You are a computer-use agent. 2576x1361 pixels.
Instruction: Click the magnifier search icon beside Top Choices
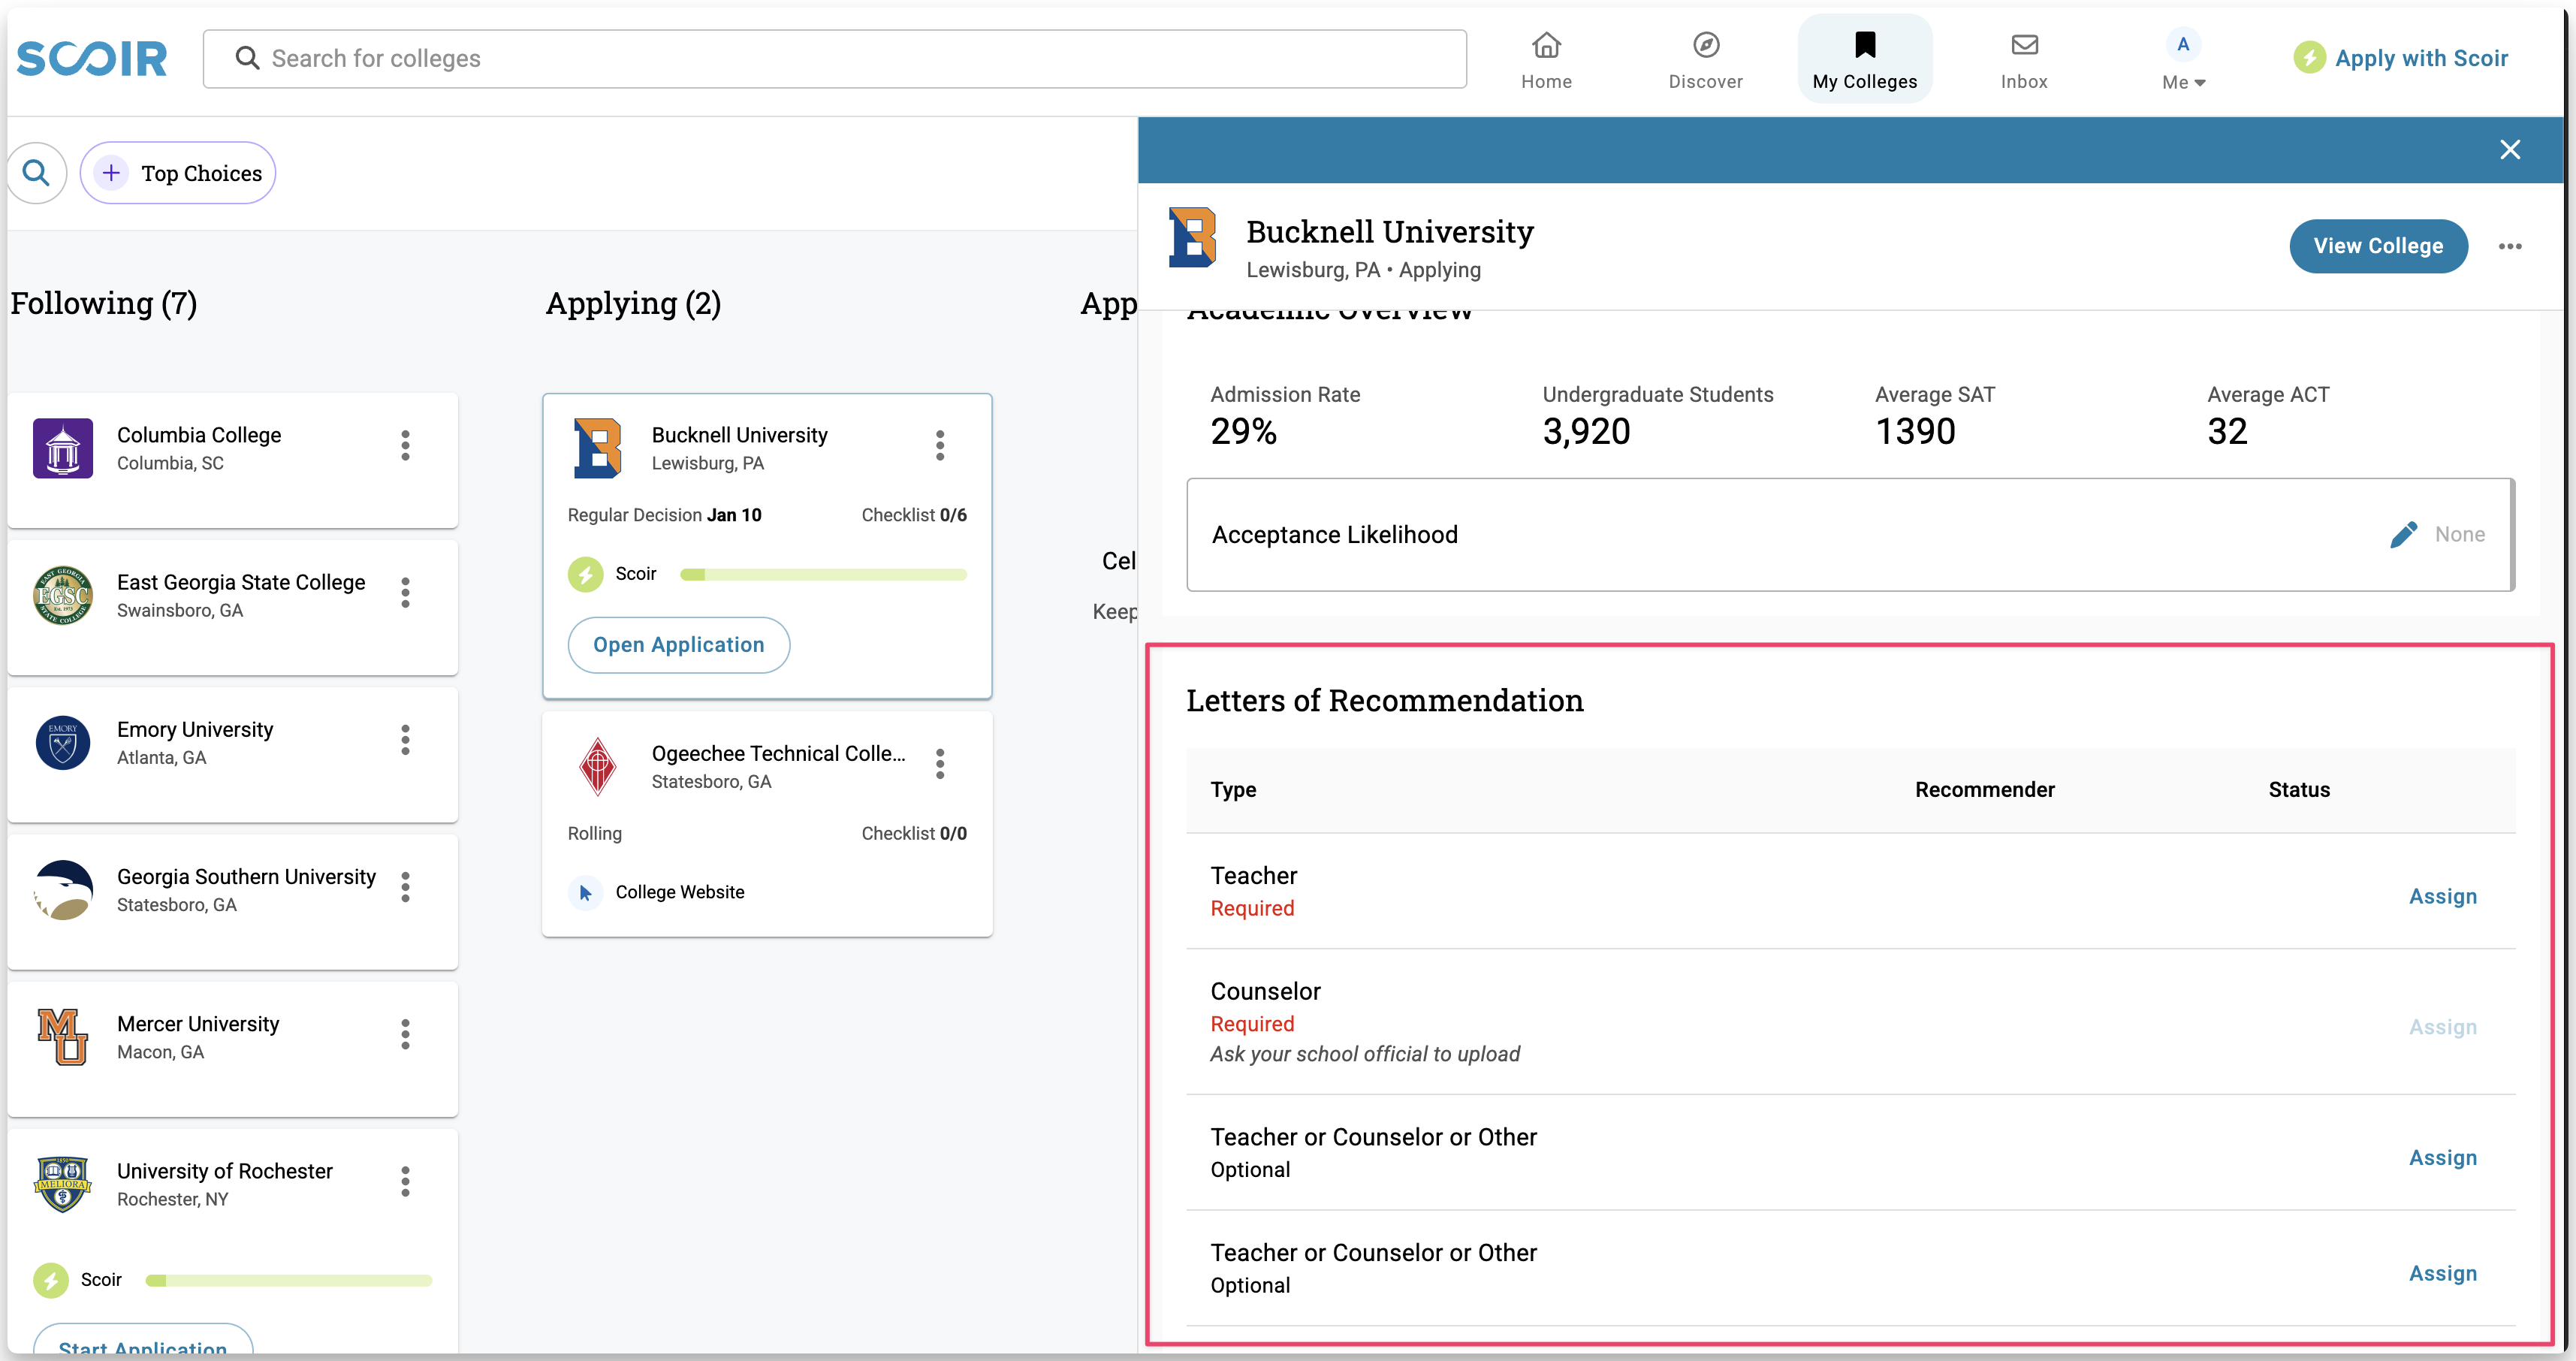click(x=37, y=173)
